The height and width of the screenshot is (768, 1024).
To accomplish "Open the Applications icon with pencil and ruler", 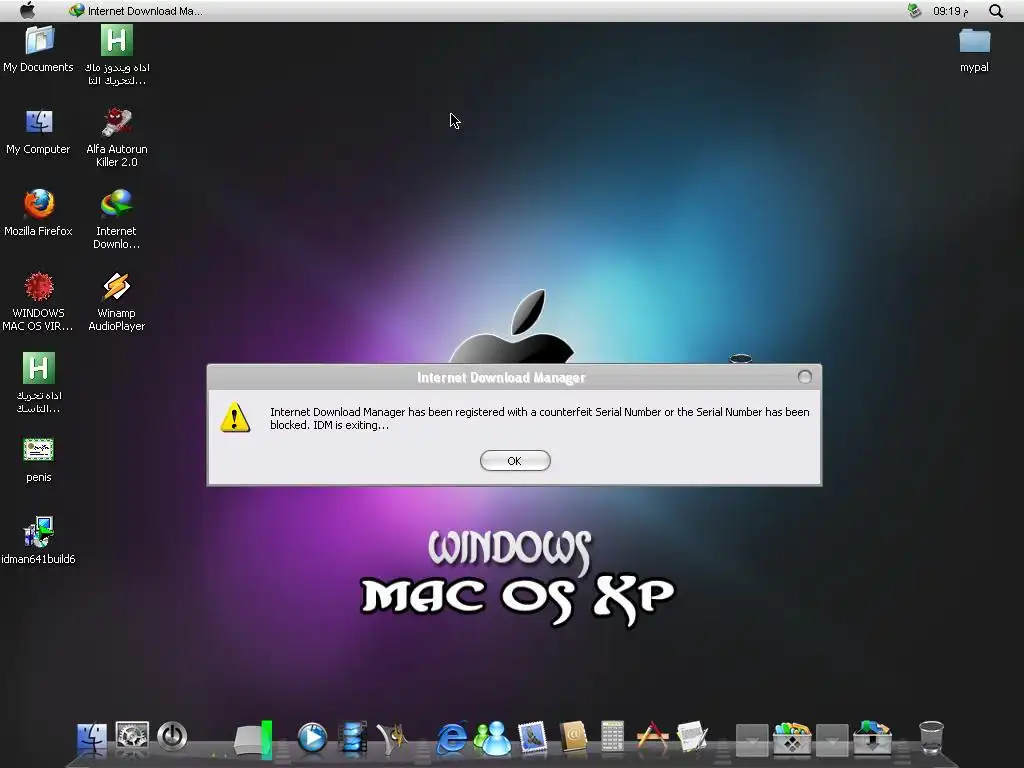I will (652, 737).
